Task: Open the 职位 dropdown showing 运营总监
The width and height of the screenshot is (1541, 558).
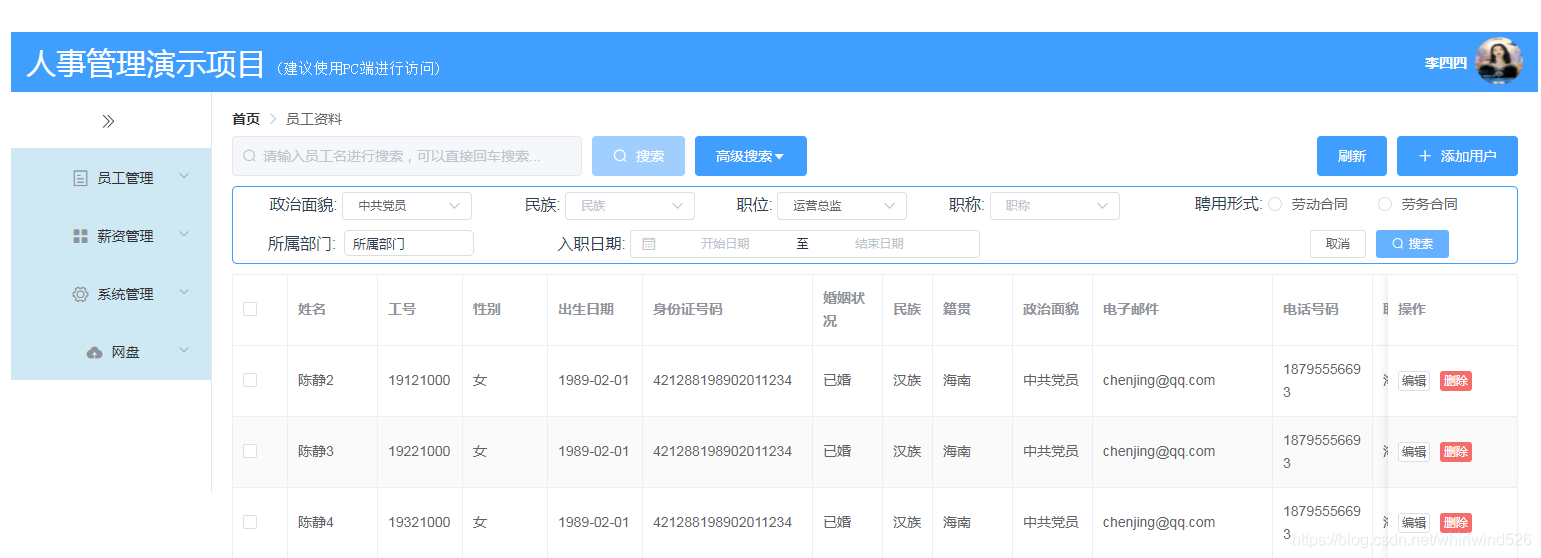Action: (x=842, y=206)
